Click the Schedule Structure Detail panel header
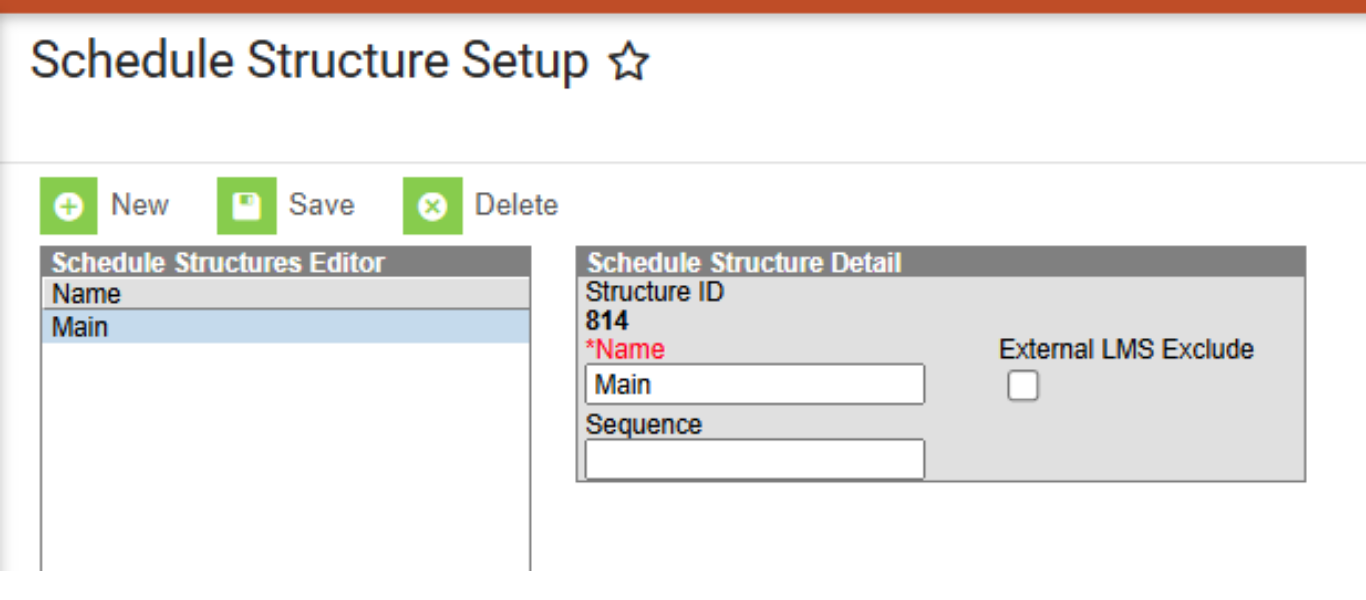This screenshot has width=1366, height=600. click(744, 263)
